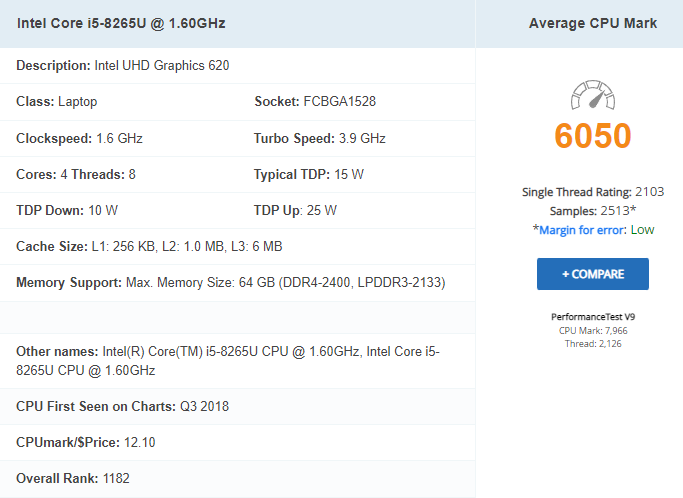683x498 pixels.
Task: Click the Clockspeed: 1.6 GHz text
Action: point(79,138)
